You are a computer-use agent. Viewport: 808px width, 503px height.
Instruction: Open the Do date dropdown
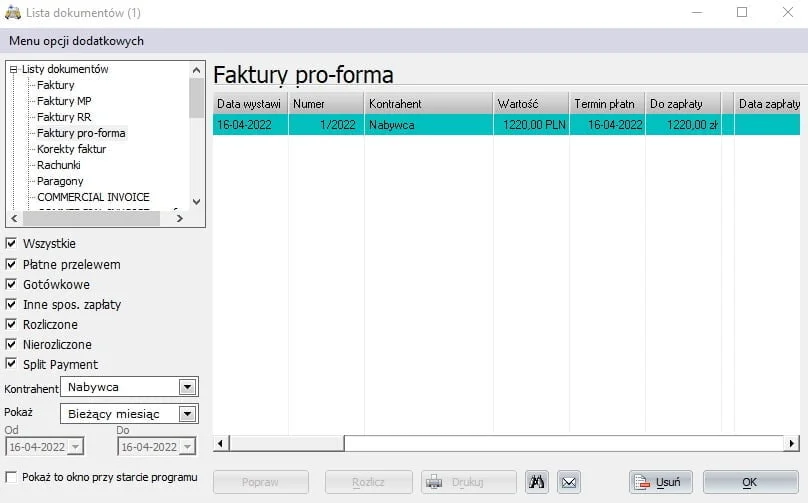click(x=188, y=446)
